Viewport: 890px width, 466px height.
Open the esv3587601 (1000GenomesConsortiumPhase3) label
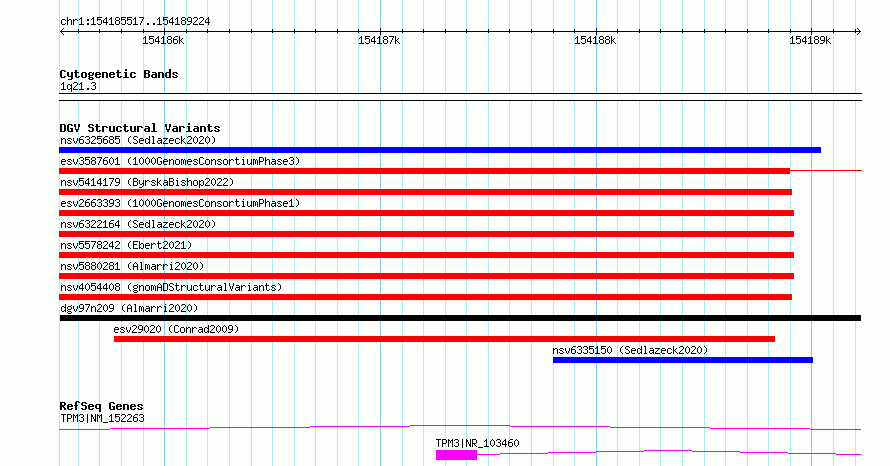tap(180, 161)
